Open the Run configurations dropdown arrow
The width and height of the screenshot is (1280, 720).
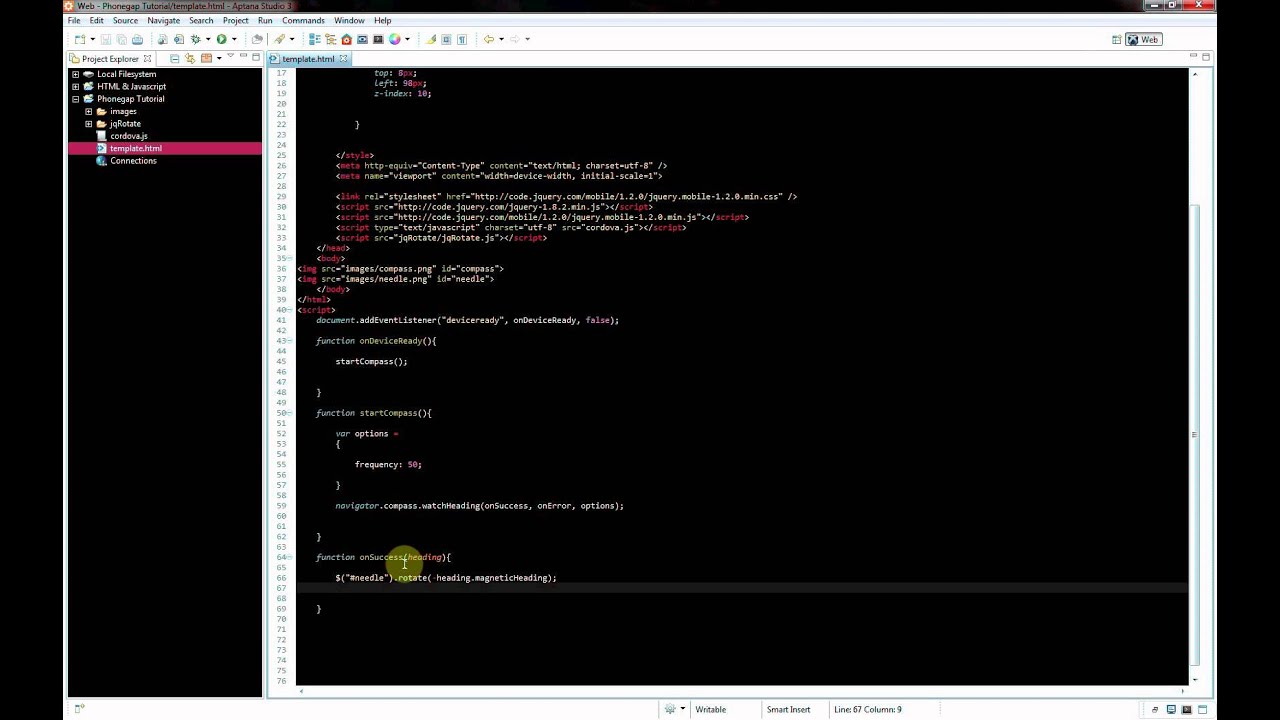pyautogui.click(x=234, y=39)
